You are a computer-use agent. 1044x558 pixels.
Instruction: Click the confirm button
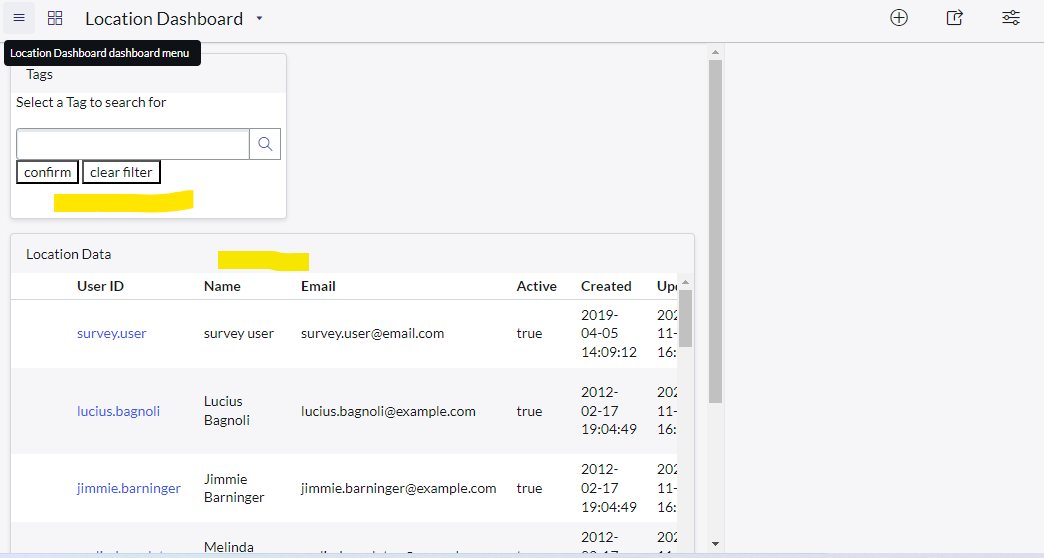[47, 172]
